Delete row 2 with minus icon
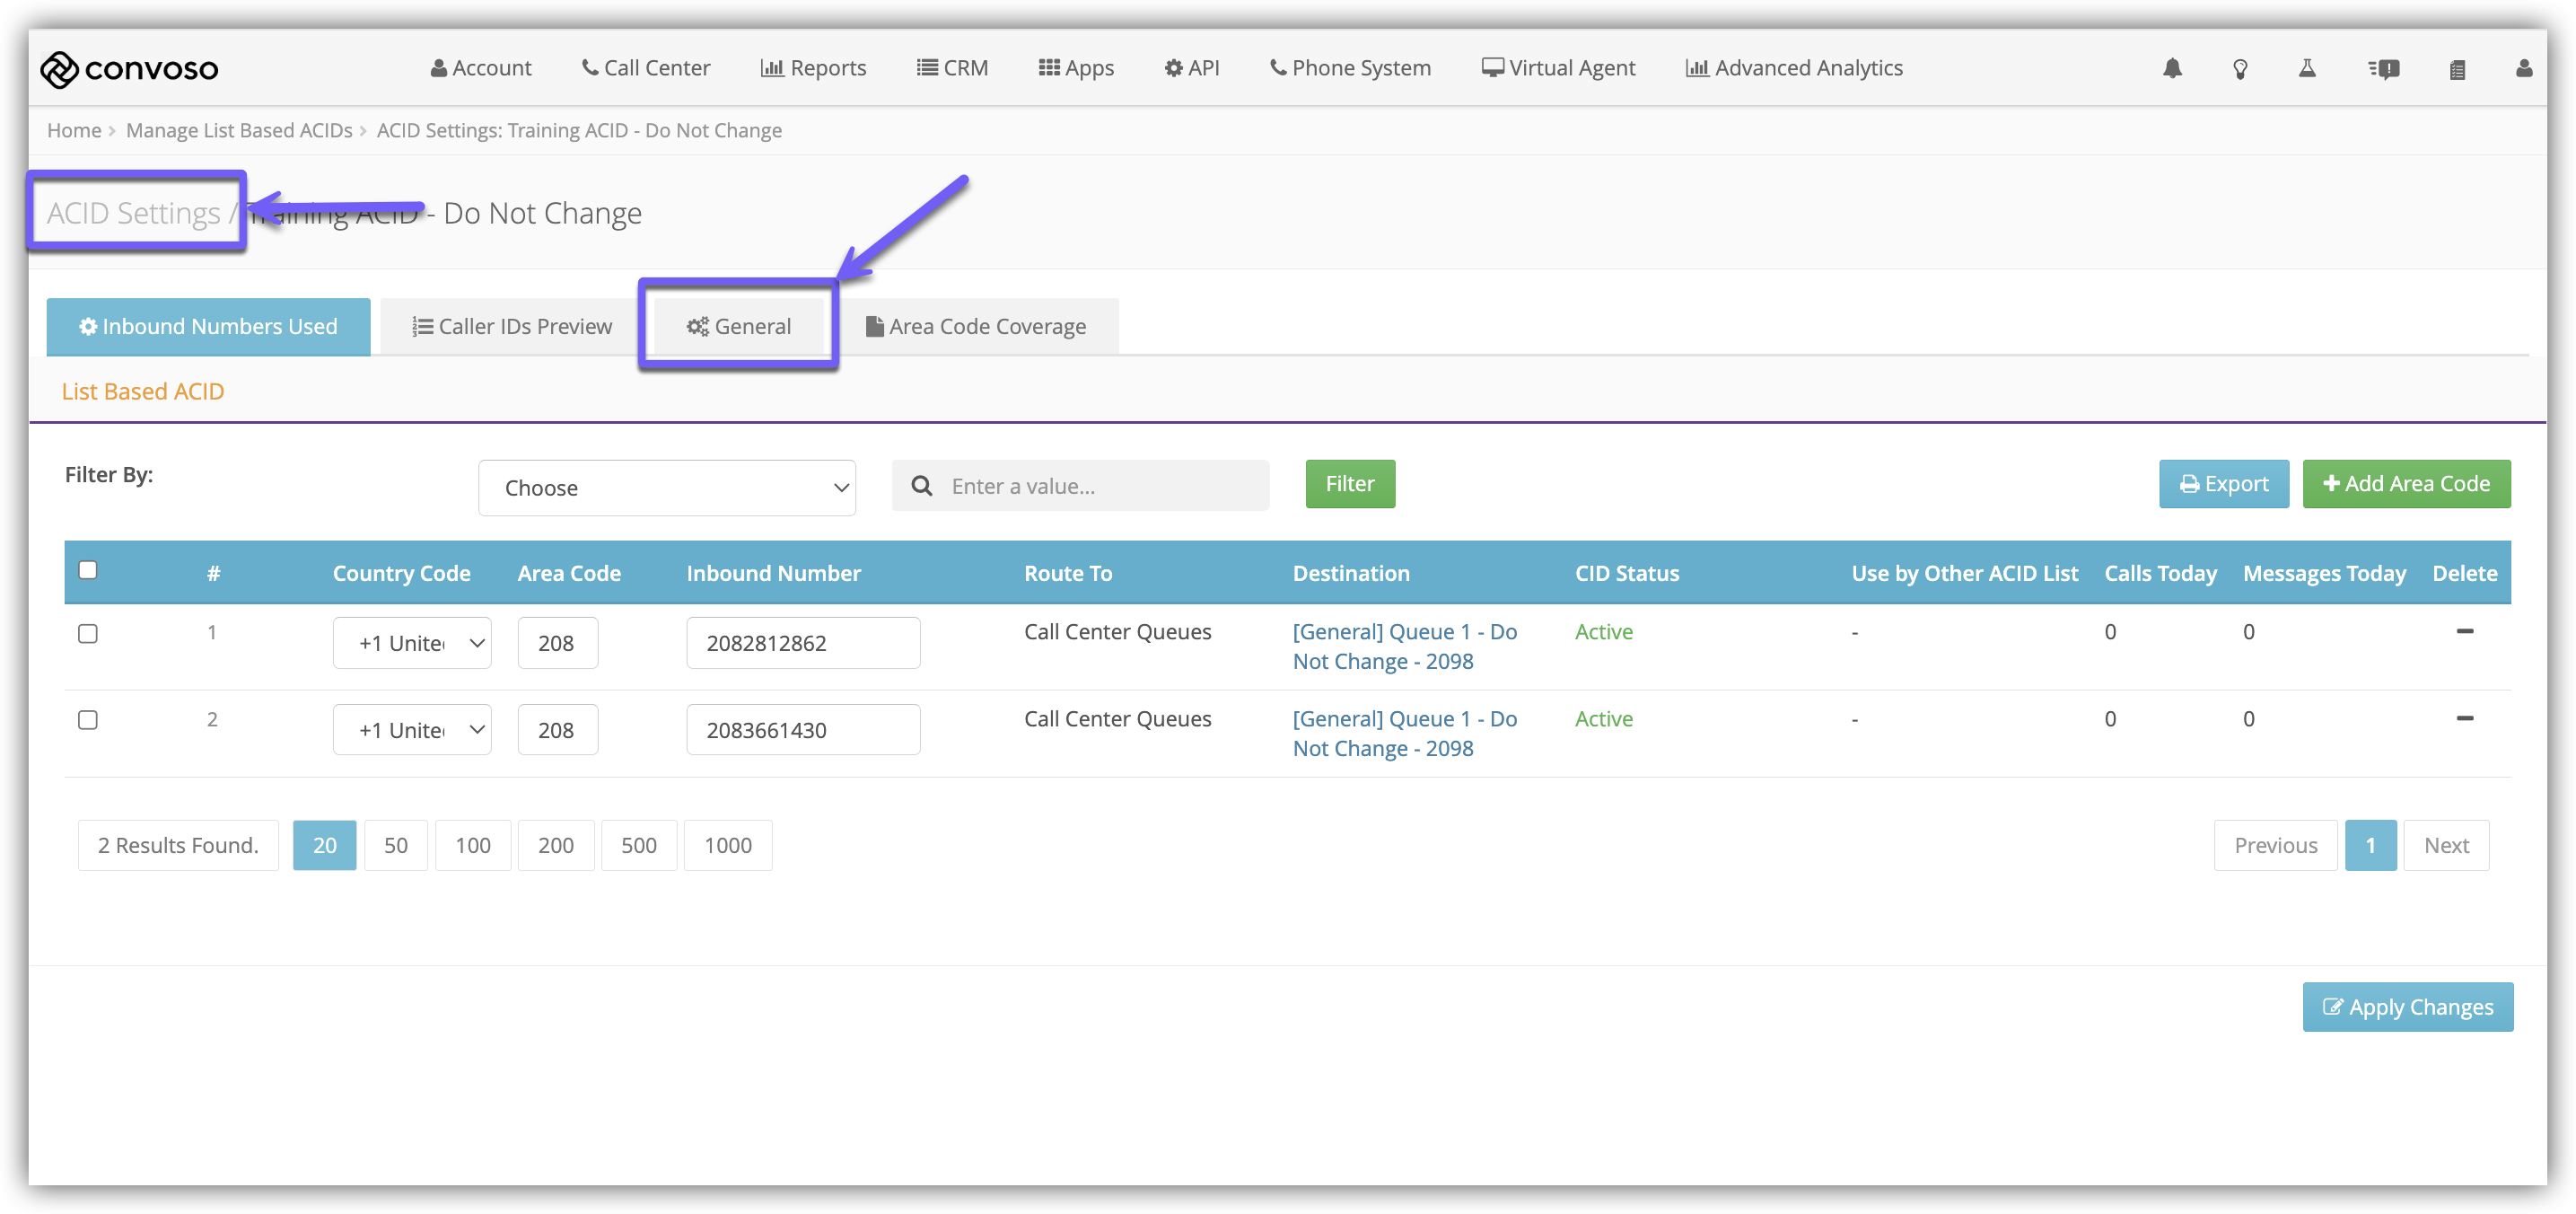2576x1214 pixels. (2464, 718)
